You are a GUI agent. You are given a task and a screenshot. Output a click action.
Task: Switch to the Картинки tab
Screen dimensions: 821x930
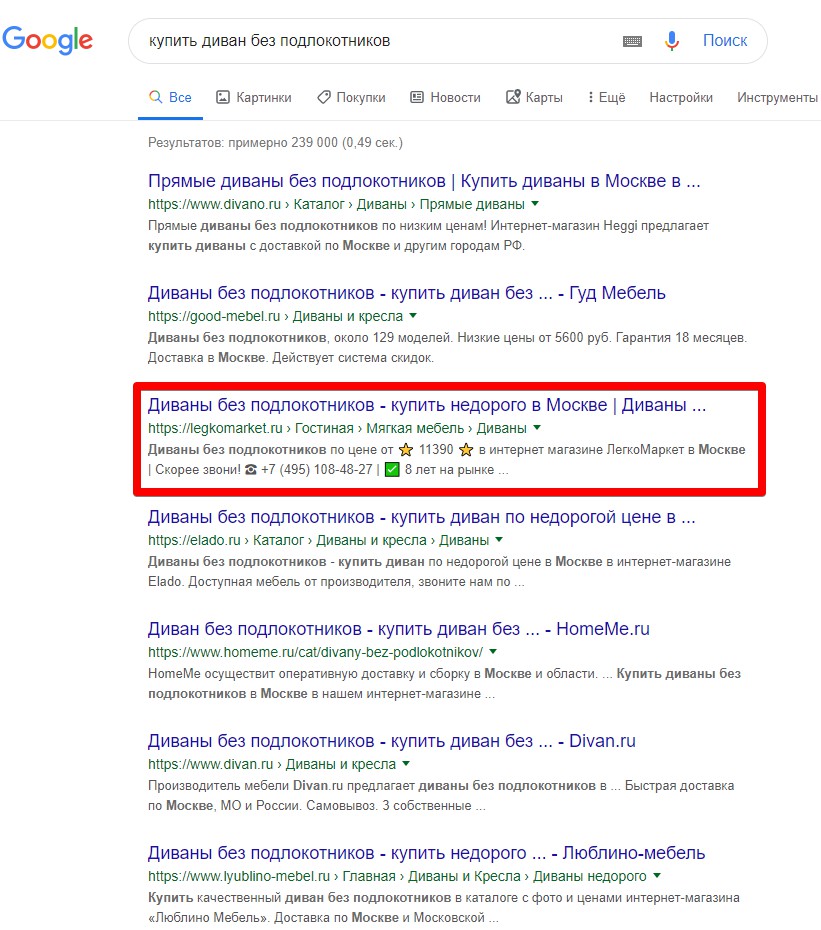(x=254, y=97)
